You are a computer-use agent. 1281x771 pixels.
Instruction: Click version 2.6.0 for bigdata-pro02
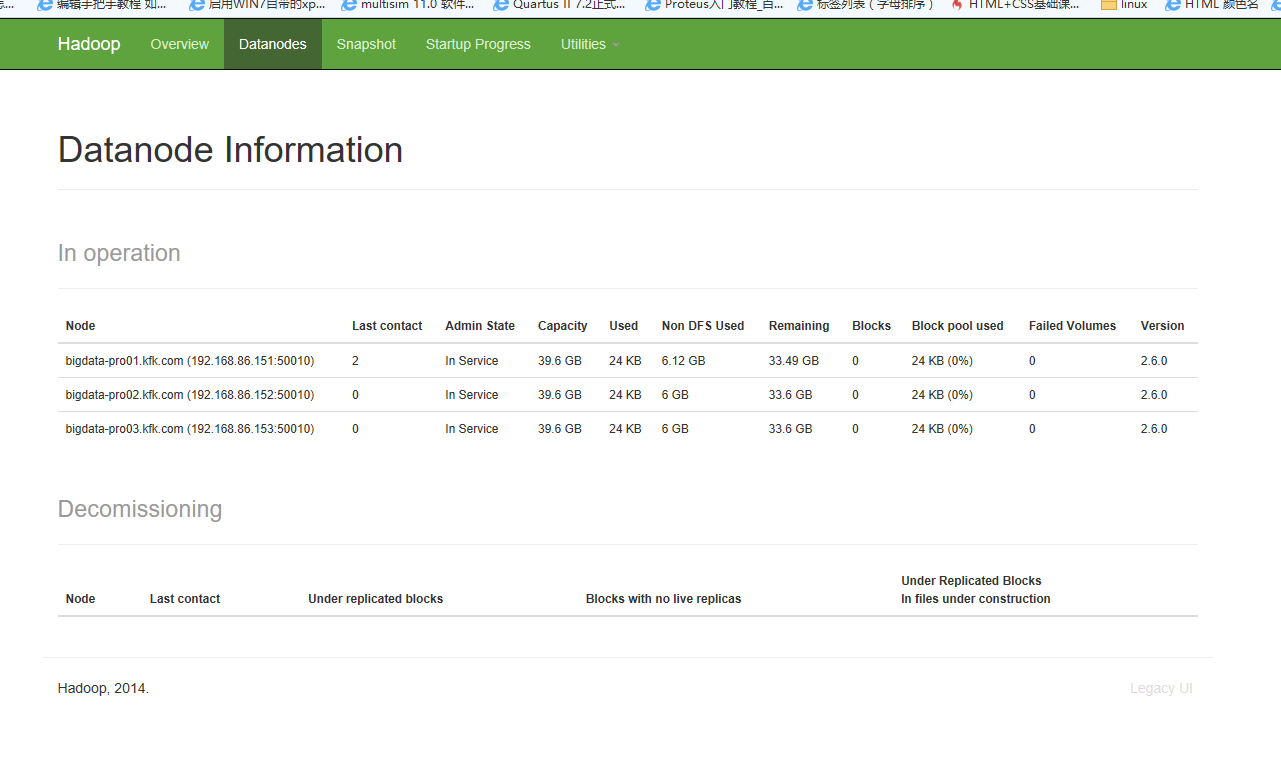pos(1154,395)
